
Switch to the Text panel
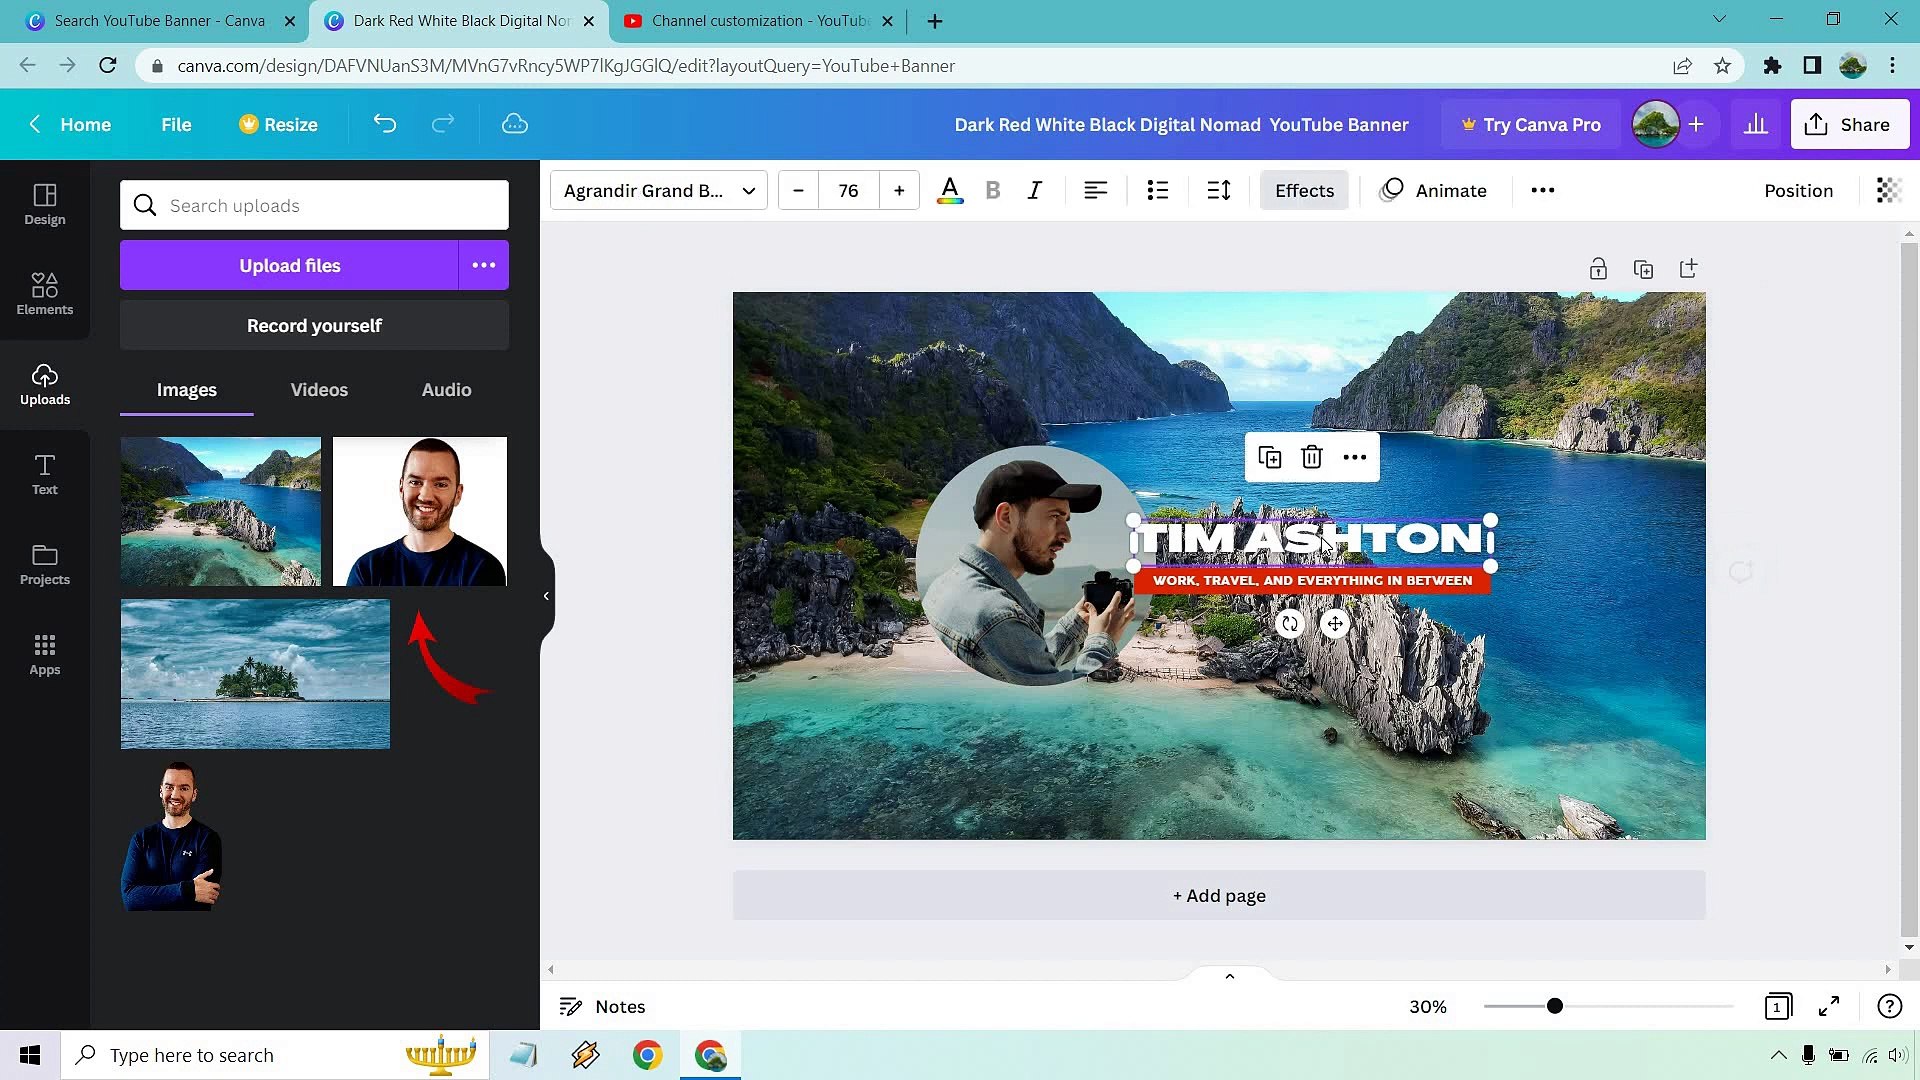44,473
